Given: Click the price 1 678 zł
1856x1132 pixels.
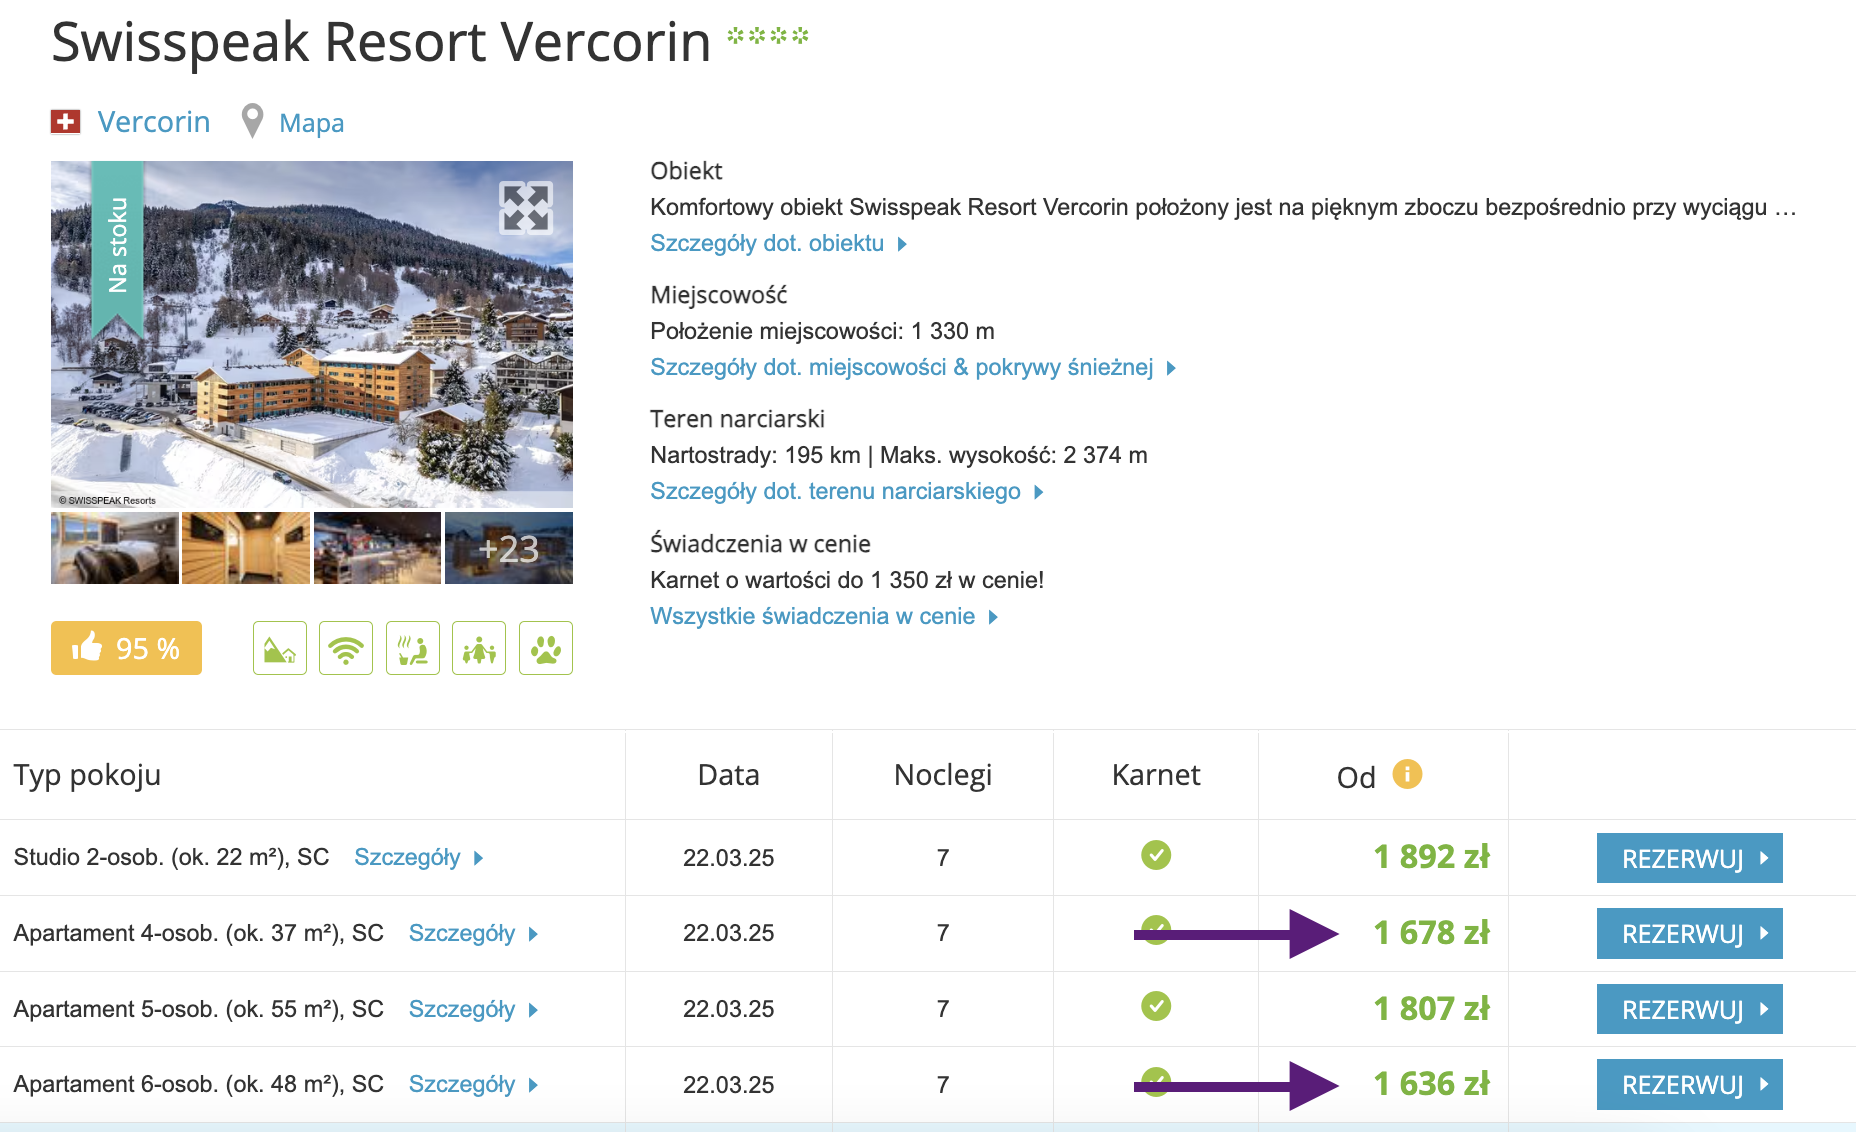Looking at the screenshot, I should pos(1431,932).
